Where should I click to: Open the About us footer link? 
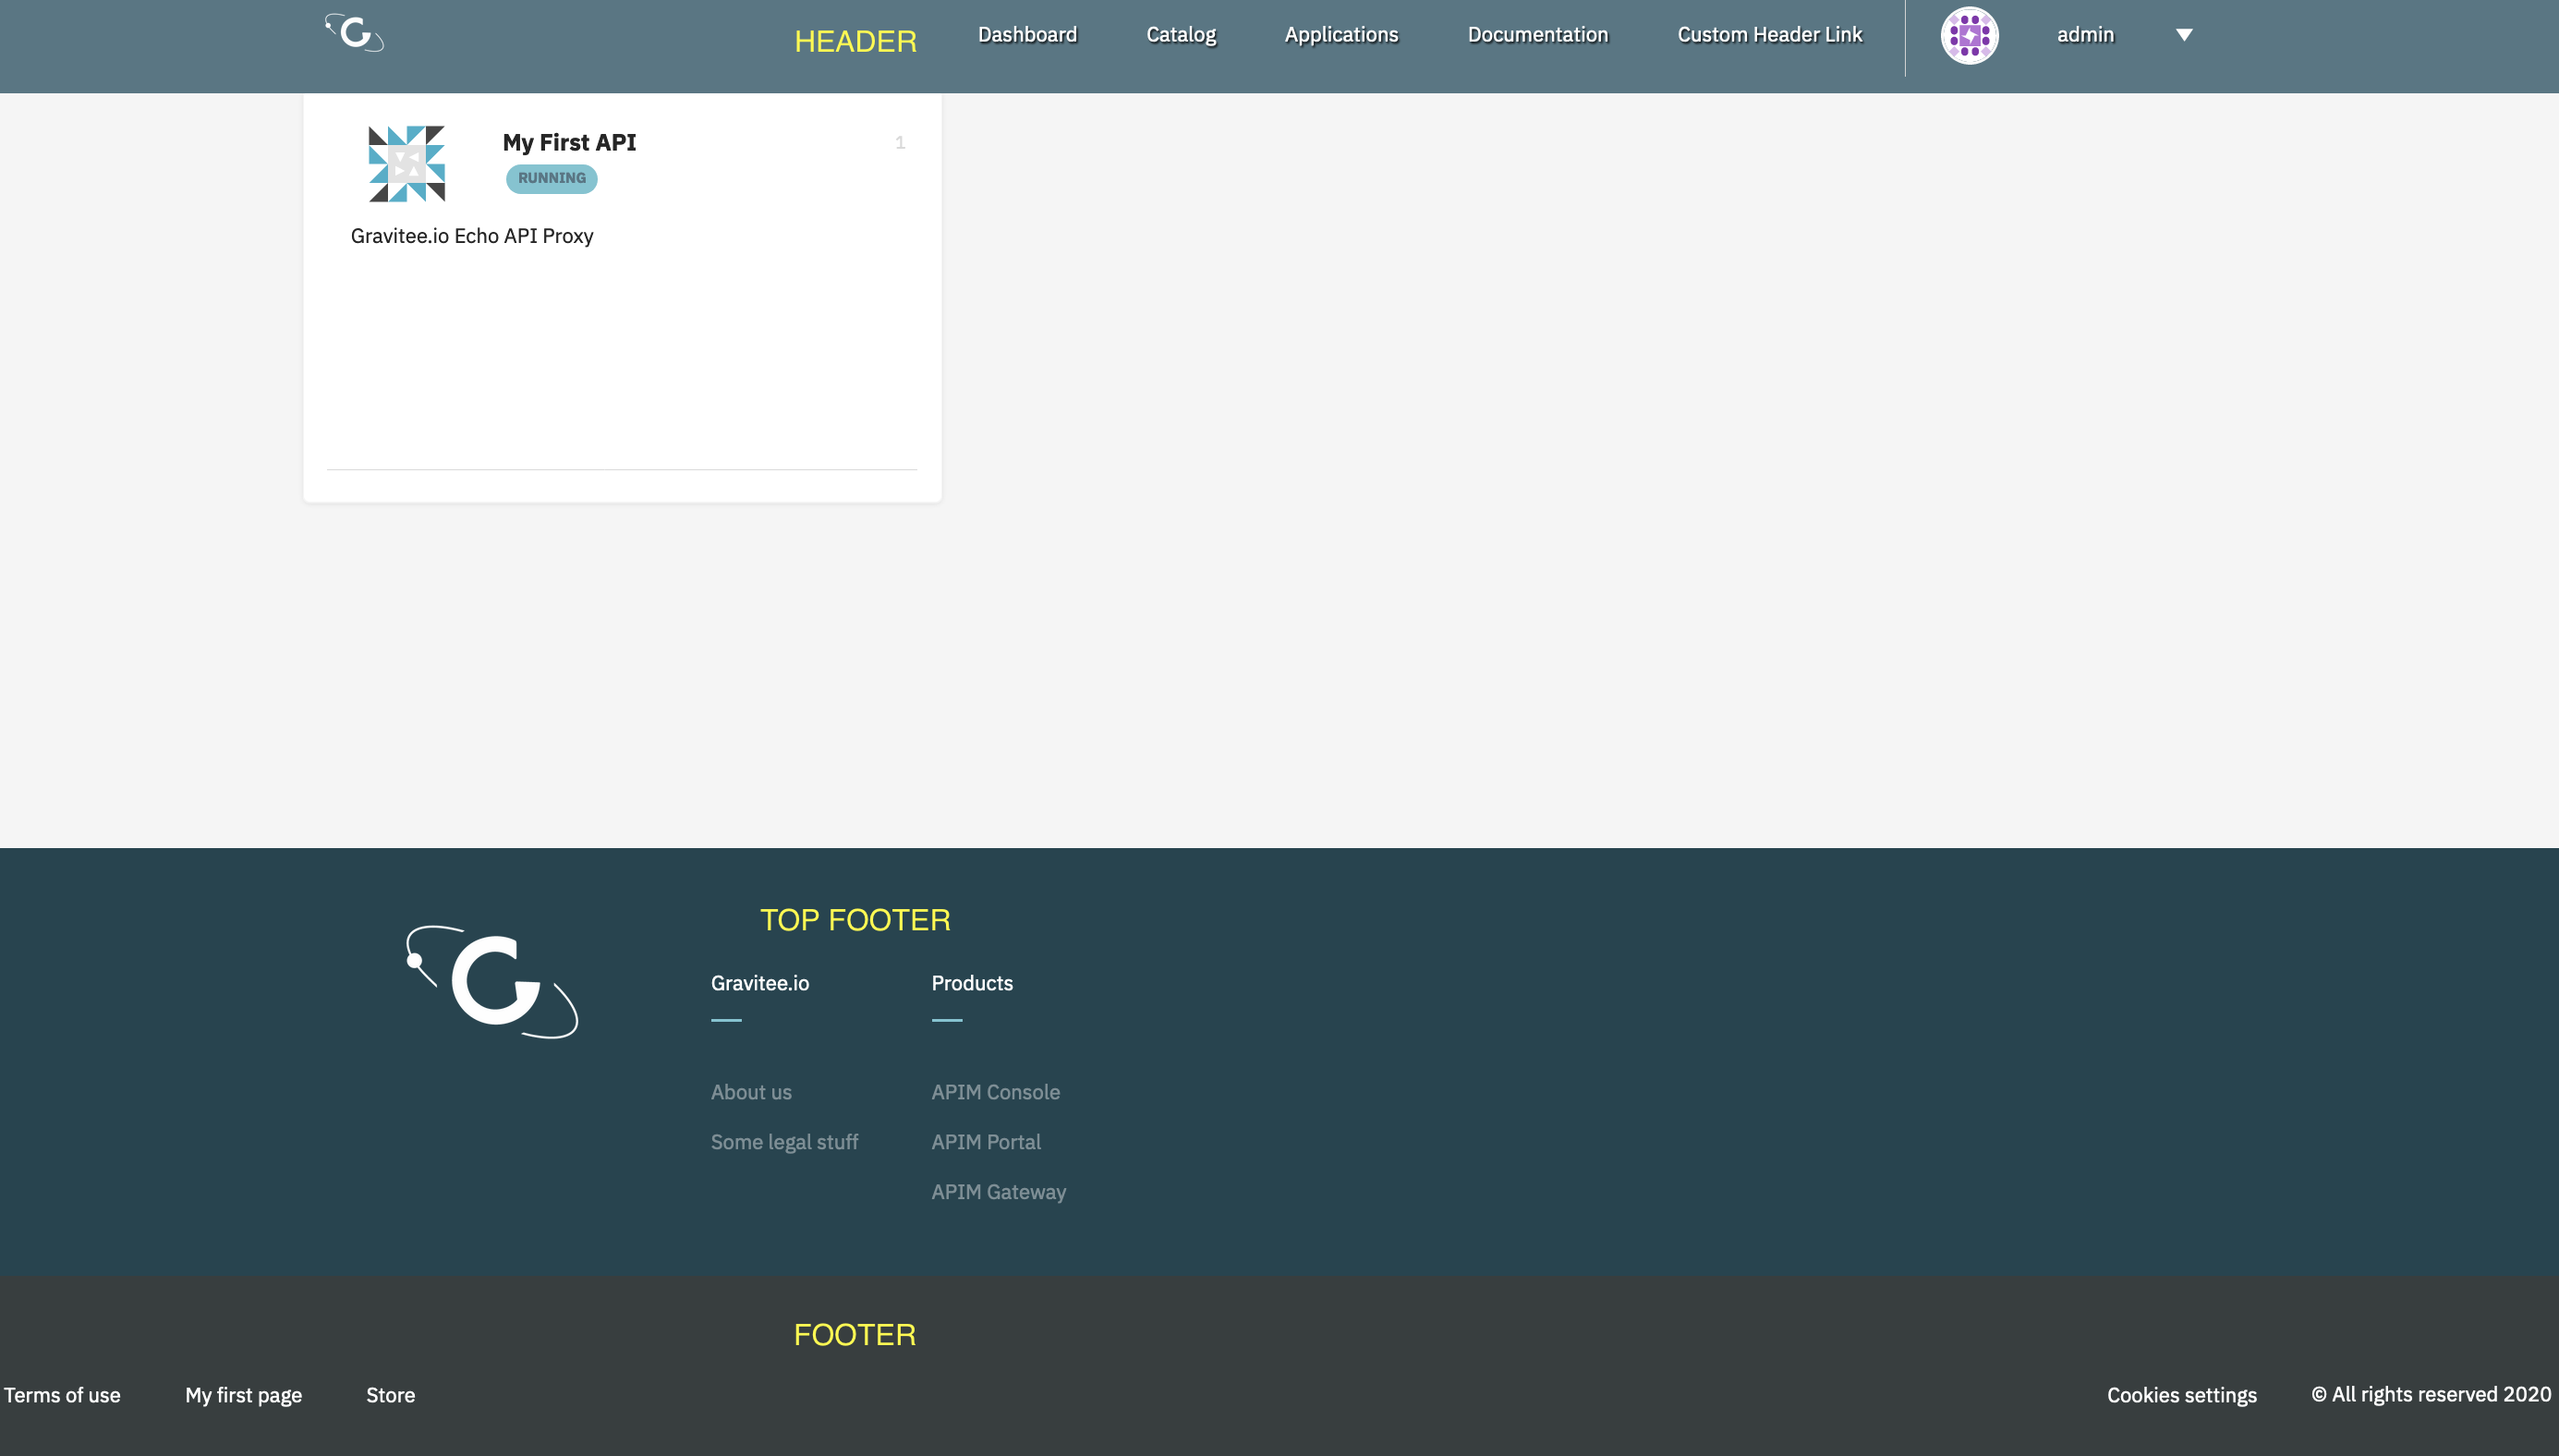tap(751, 1092)
